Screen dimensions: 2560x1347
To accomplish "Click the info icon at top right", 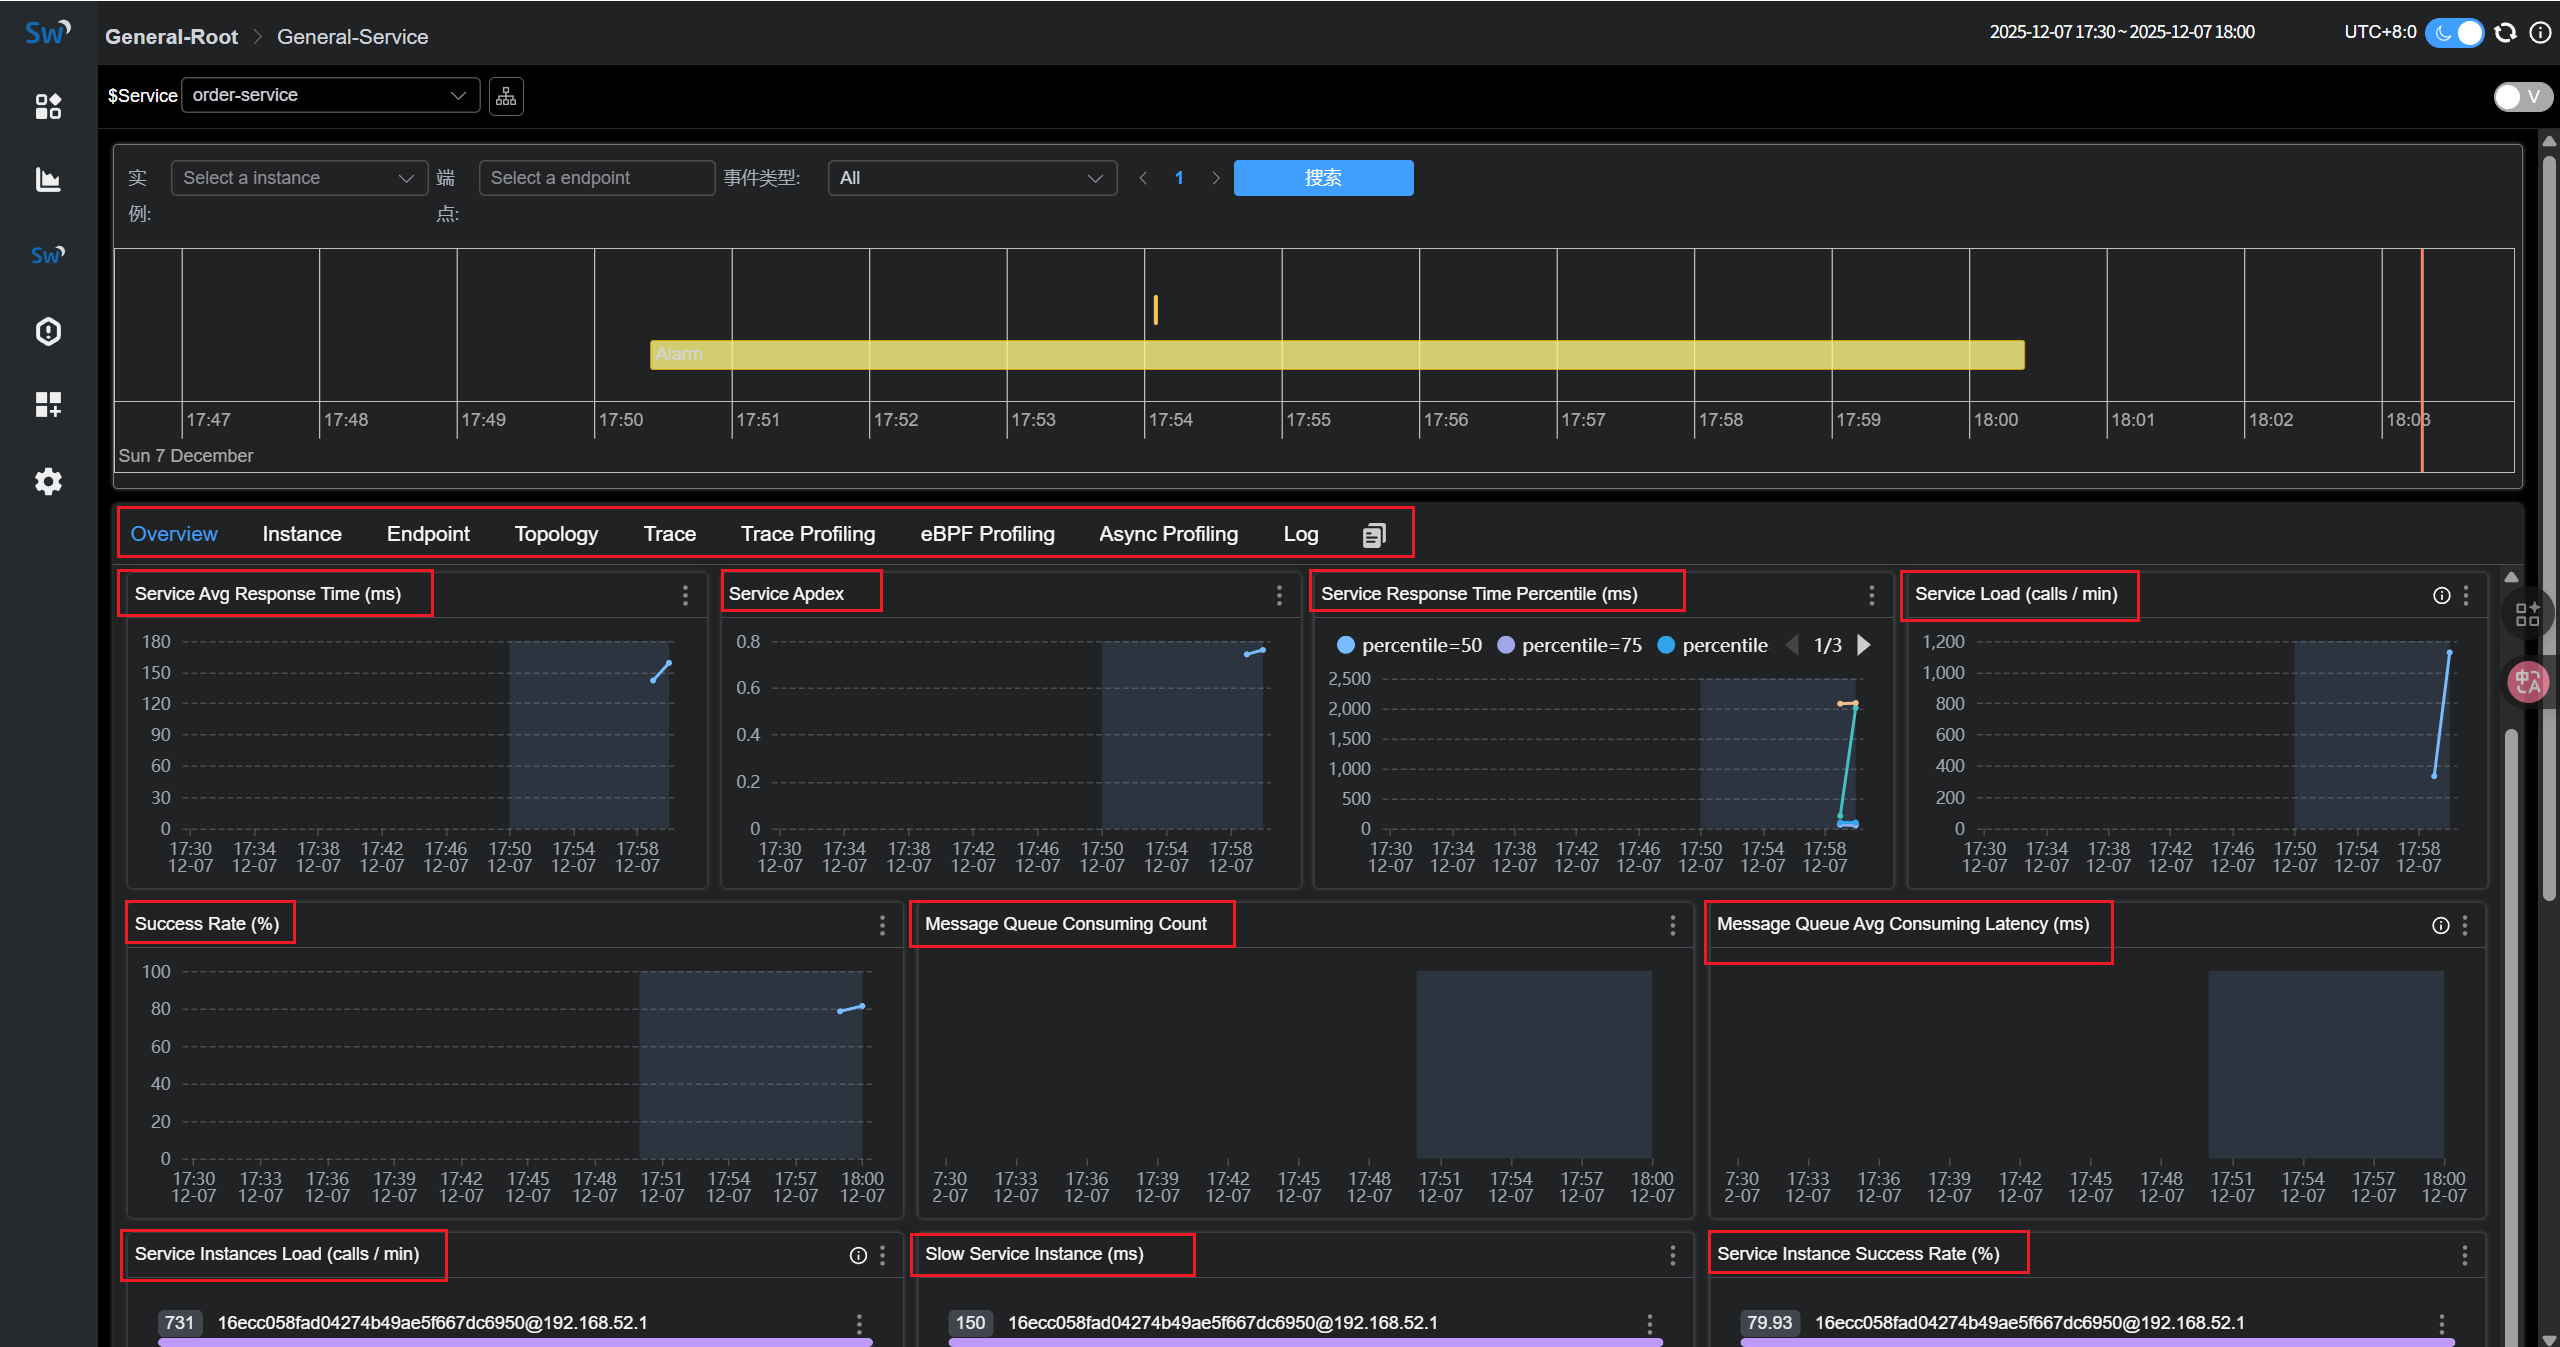I will (x=2540, y=33).
